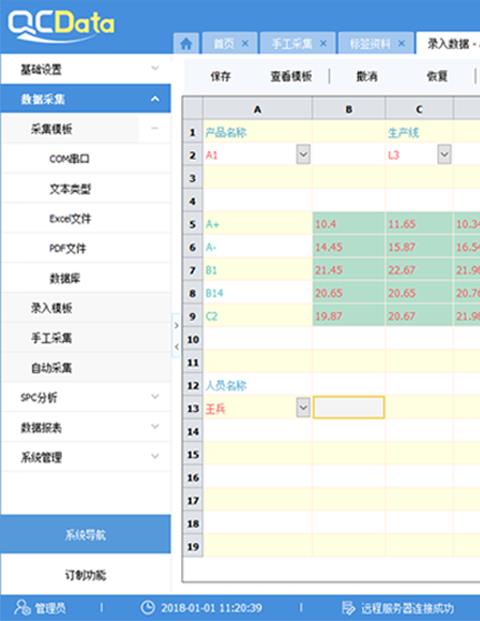Click the 查看模板 button
Image resolution: width=480 pixels, height=621 pixels.
point(291,76)
